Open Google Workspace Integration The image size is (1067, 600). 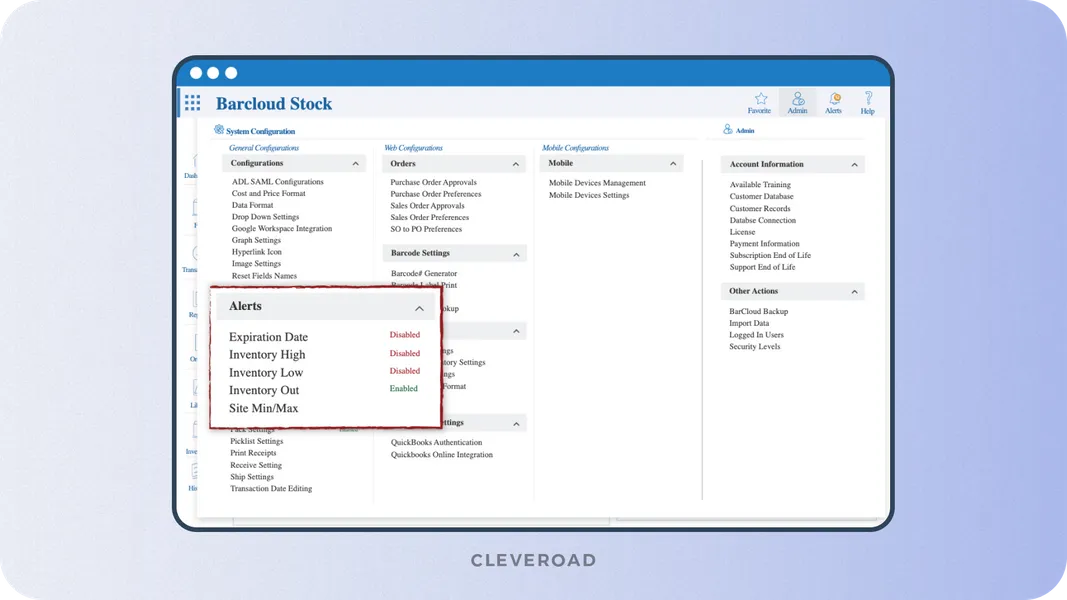pos(282,229)
